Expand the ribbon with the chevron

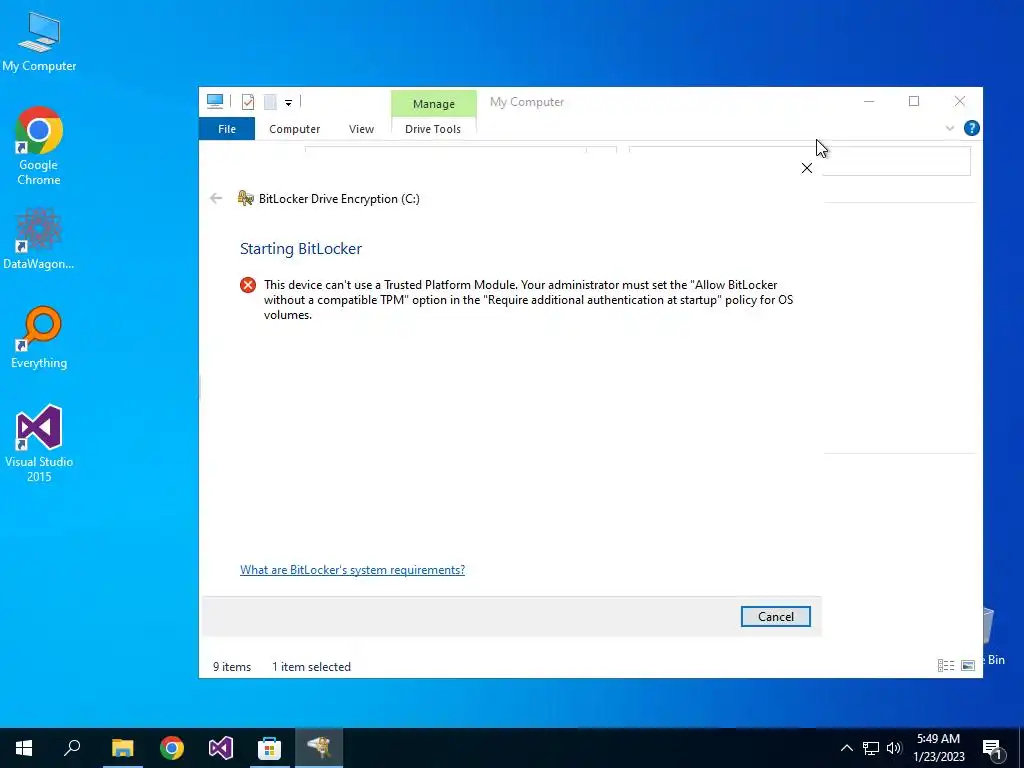(950, 128)
